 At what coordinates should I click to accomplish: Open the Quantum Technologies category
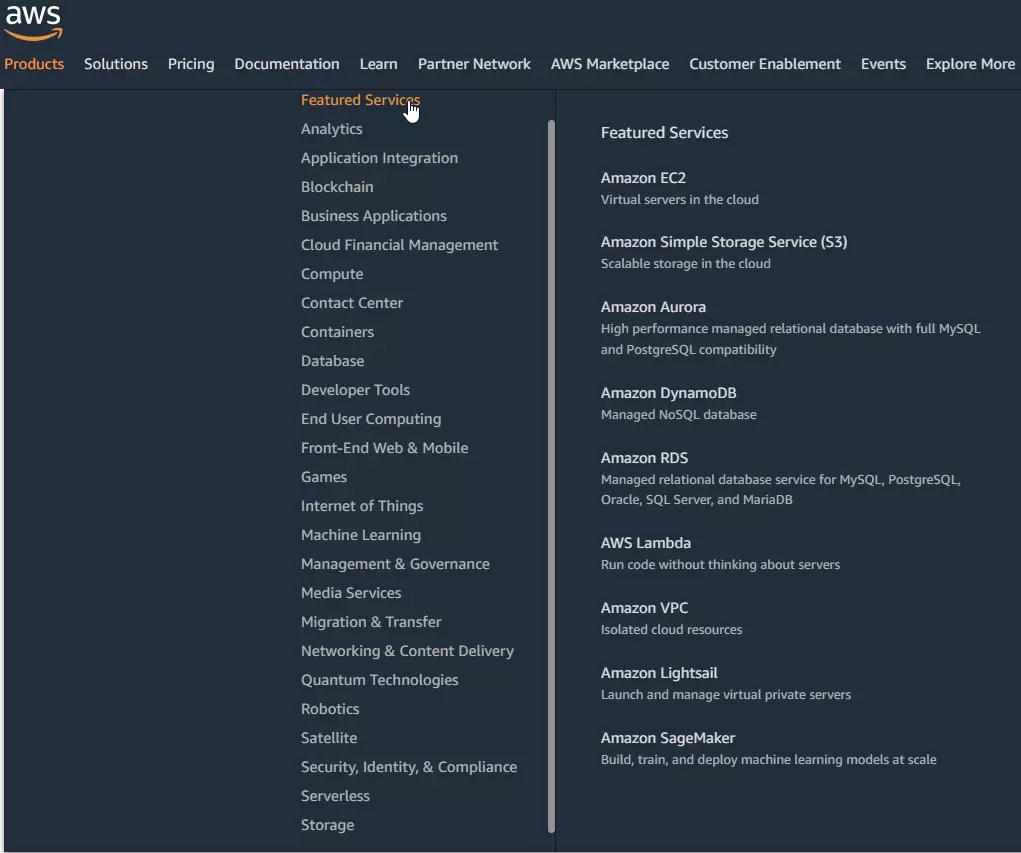pyautogui.click(x=379, y=680)
